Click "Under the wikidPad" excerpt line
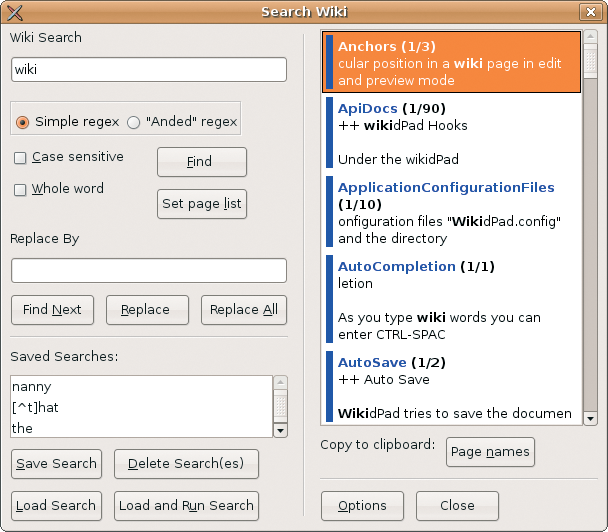 [398, 159]
